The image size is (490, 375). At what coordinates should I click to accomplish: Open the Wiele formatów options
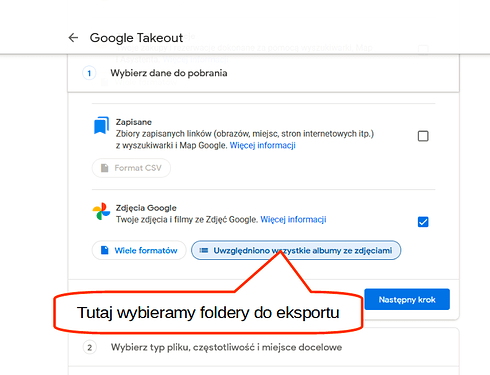[x=139, y=250]
